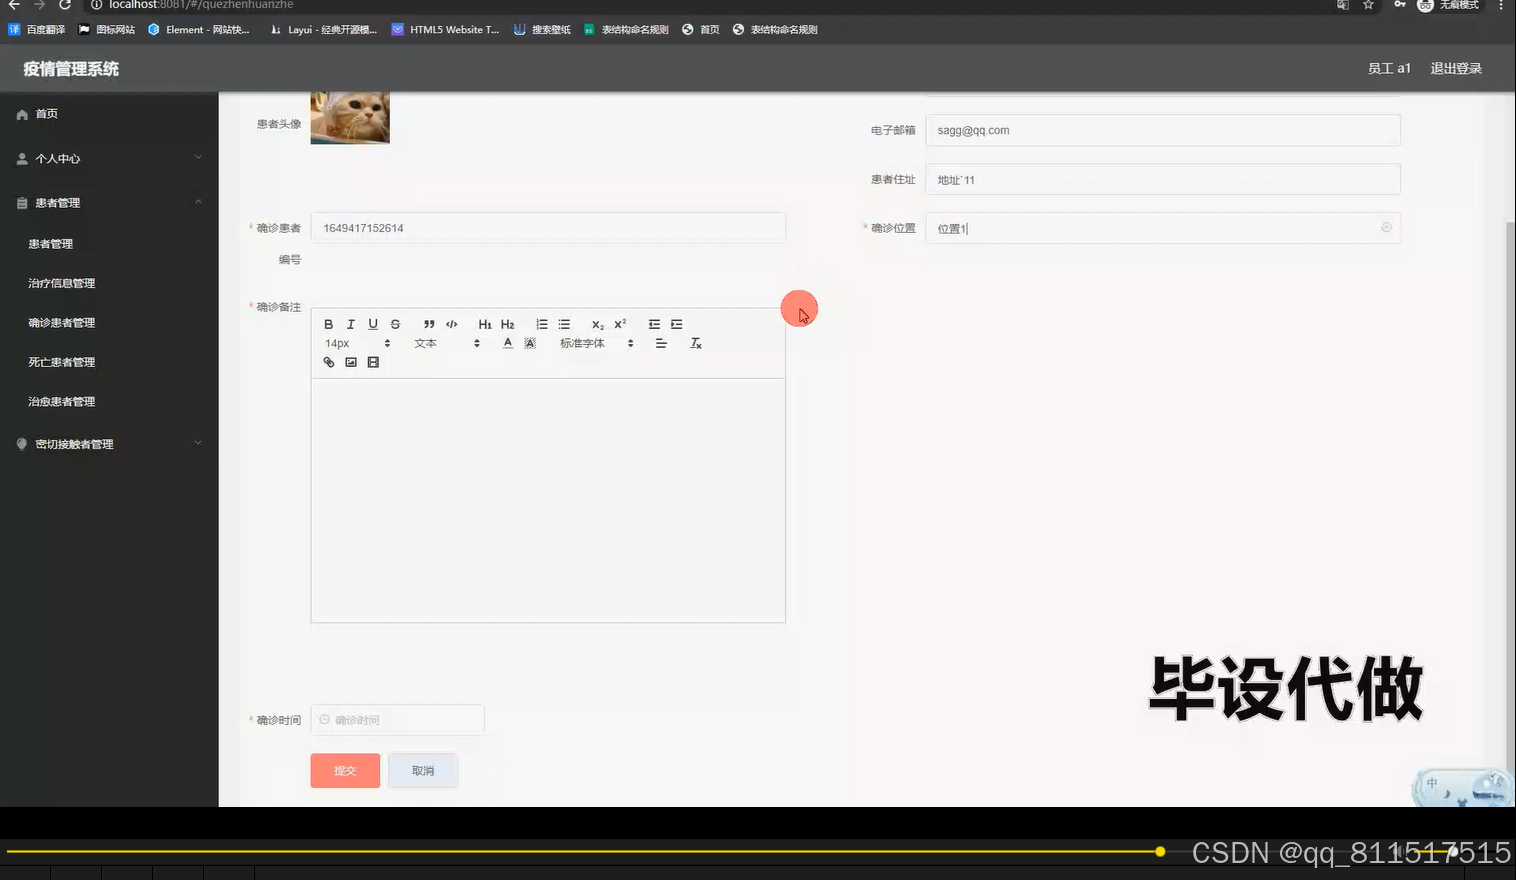Focus the 确诊患者编号 input field
Image resolution: width=1516 pixels, height=880 pixels.
tap(548, 228)
